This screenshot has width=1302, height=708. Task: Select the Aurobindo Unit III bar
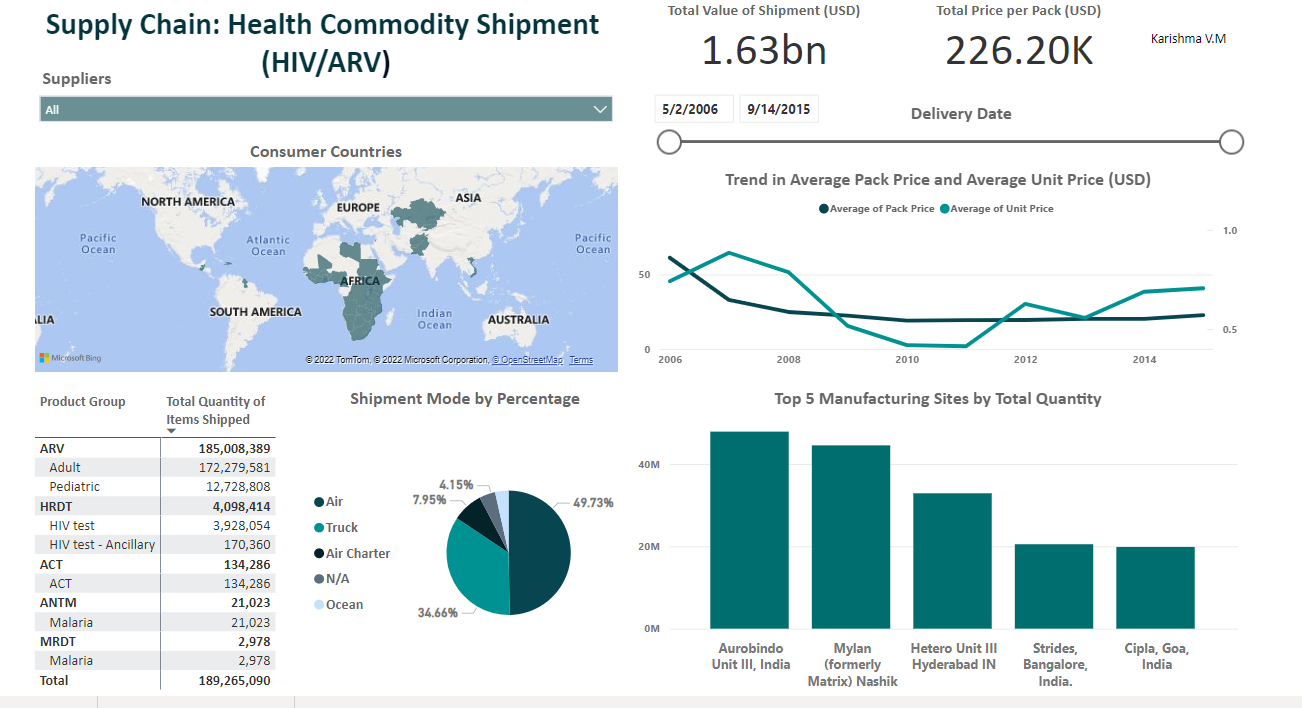tap(751, 530)
